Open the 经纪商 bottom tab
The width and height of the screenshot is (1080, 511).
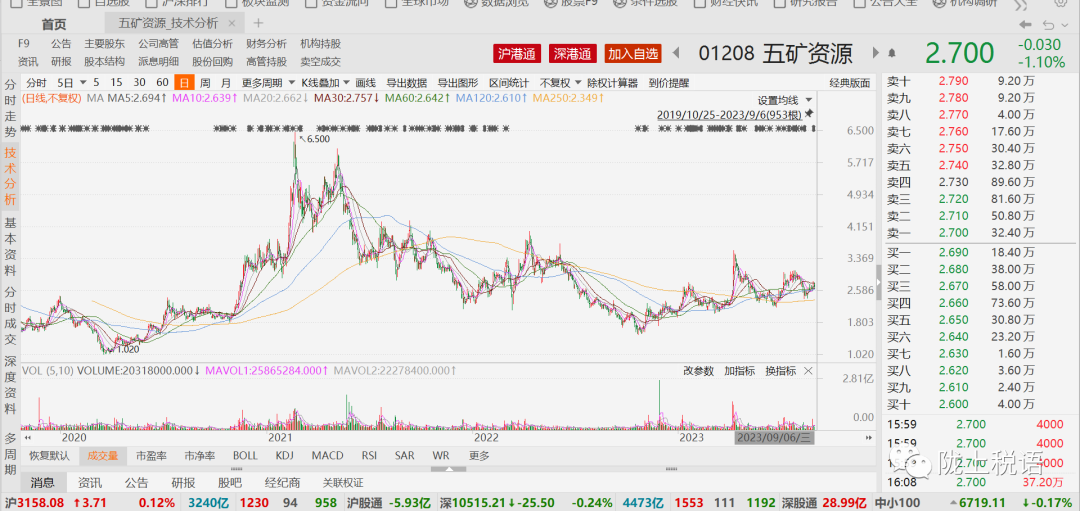[282, 483]
